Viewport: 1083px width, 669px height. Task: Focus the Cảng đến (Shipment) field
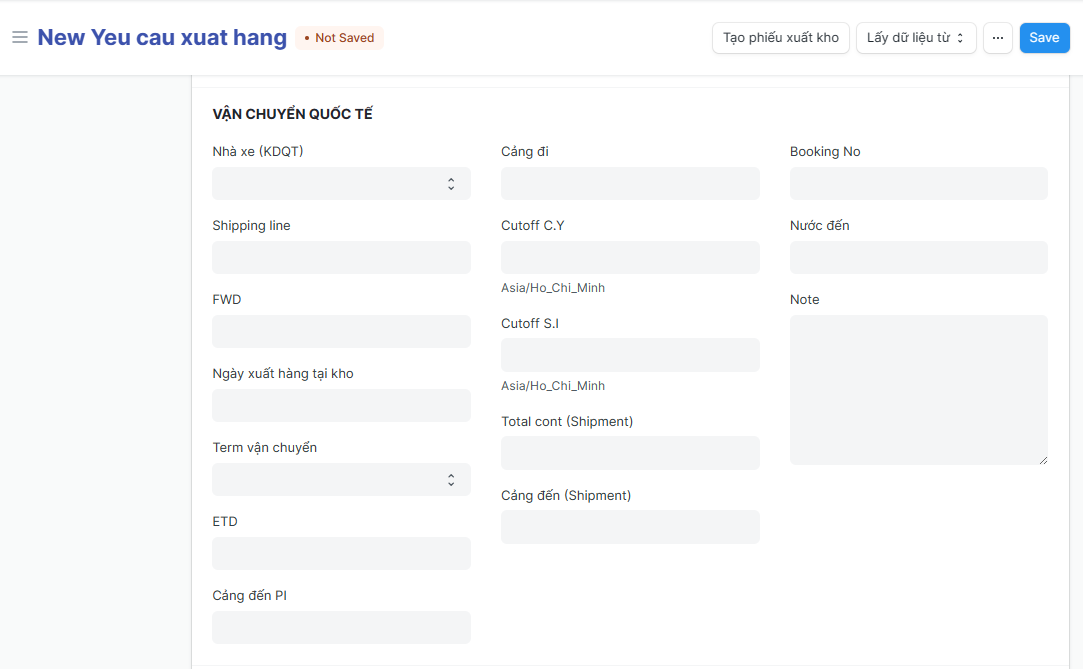click(x=630, y=528)
